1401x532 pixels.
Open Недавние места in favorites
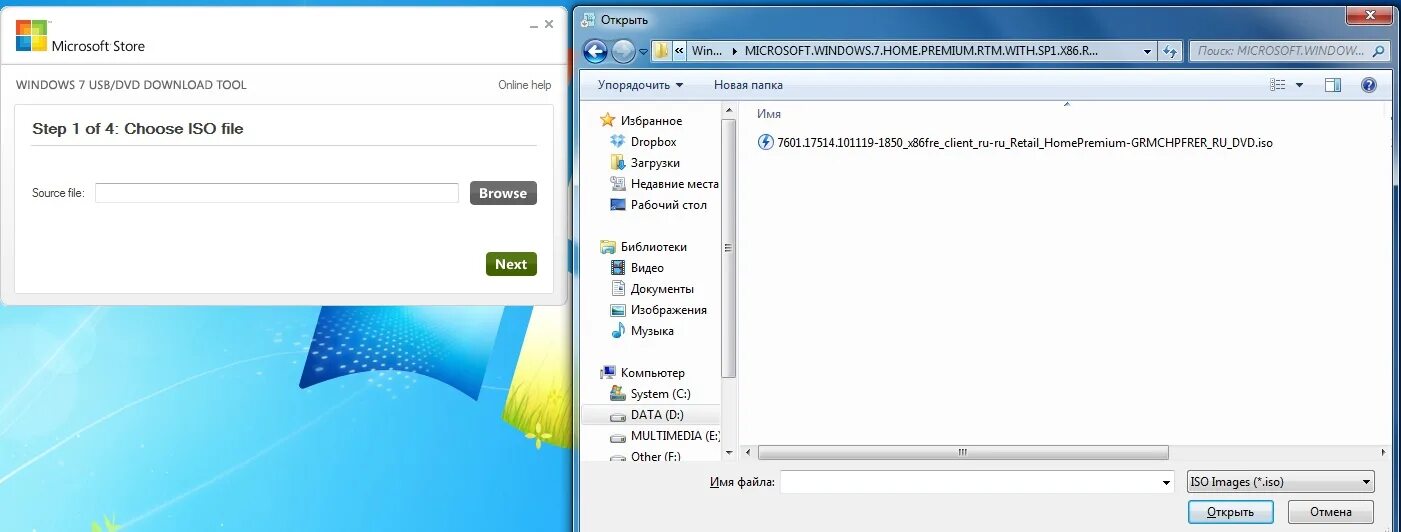(x=675, y=183)
